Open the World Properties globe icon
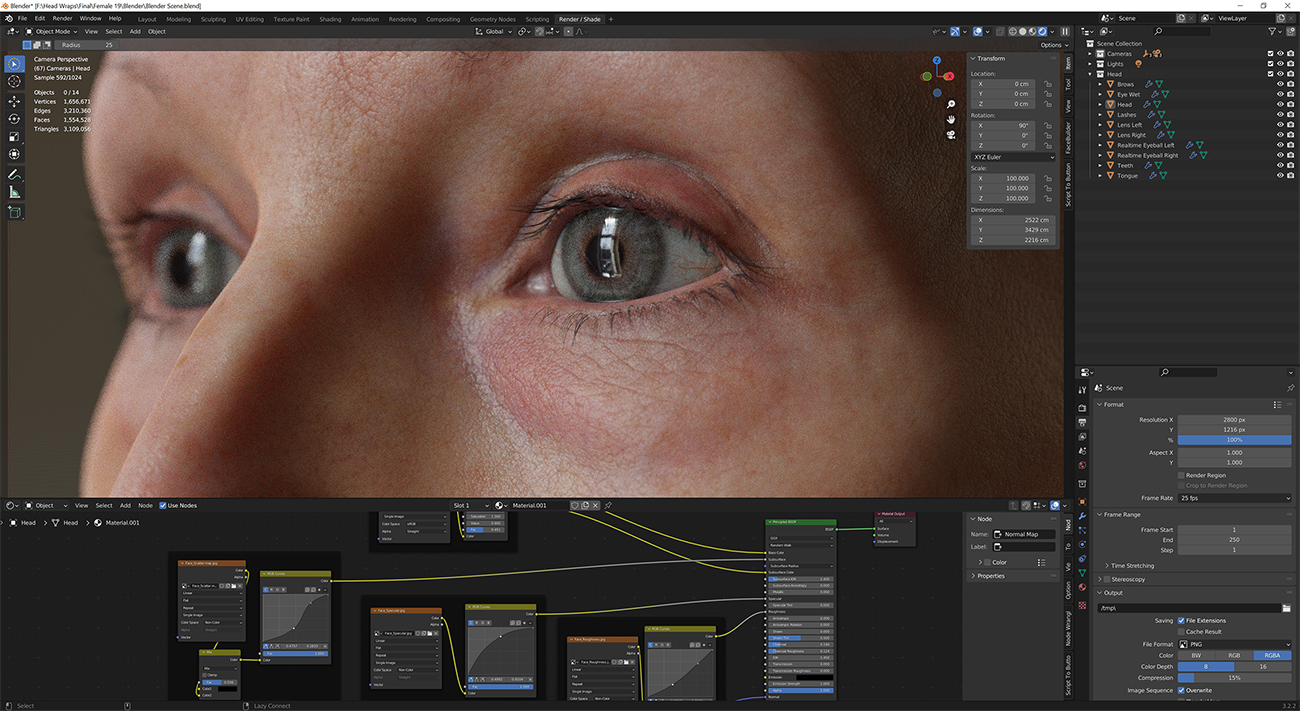This screenshot has height=711, width=1300. click(x=1081, y=464)
